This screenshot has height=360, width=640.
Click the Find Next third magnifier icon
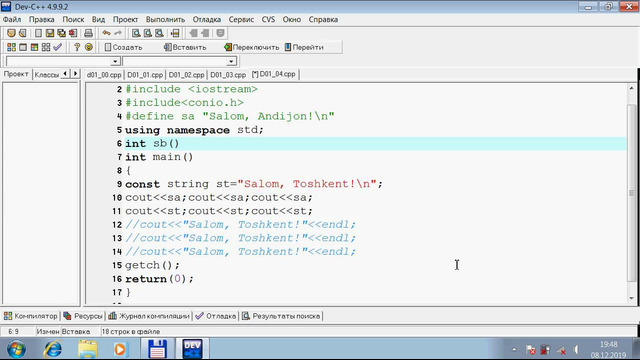coord(159,33)
